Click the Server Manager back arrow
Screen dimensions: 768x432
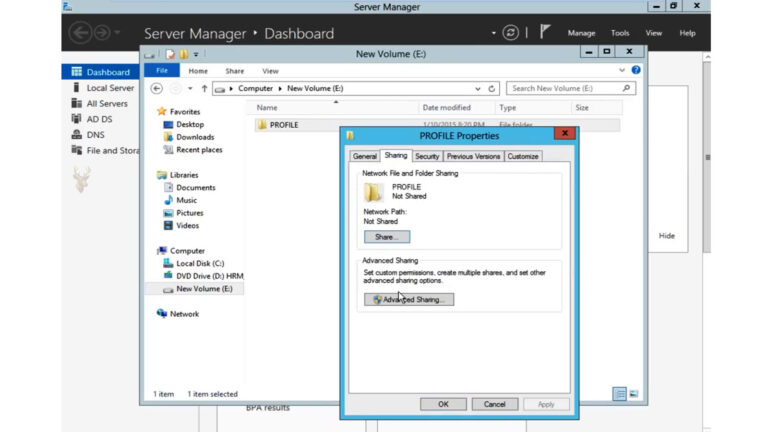[80, 33]
